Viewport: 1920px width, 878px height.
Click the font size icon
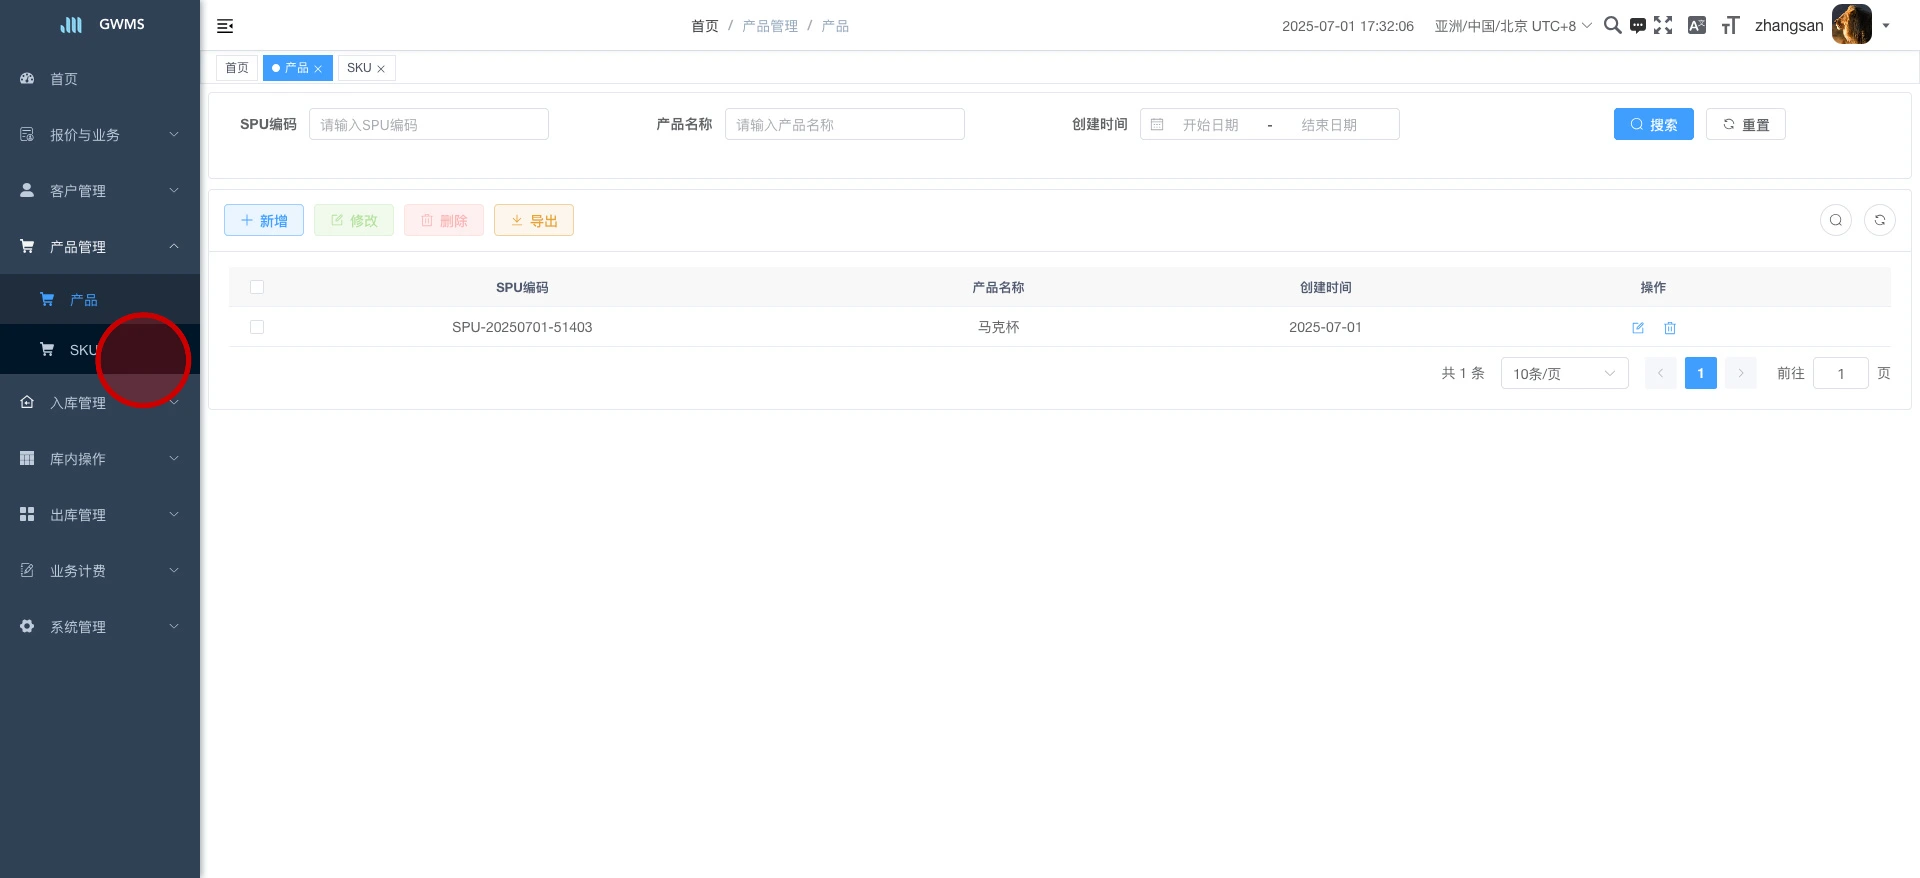click(1730, 25)
